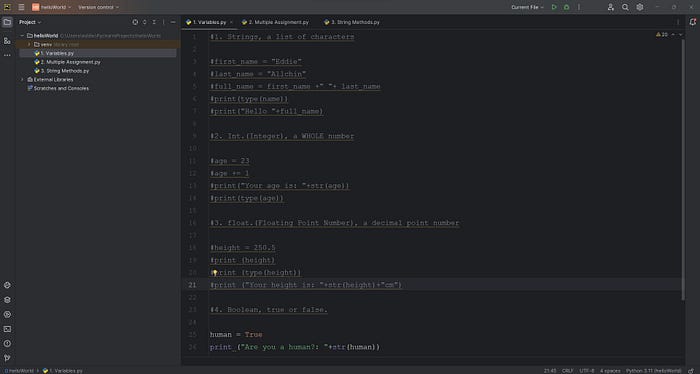This screenshot has width=700, height=374.
Task: Open Git version control tool window icon
Action: (7, 358)
